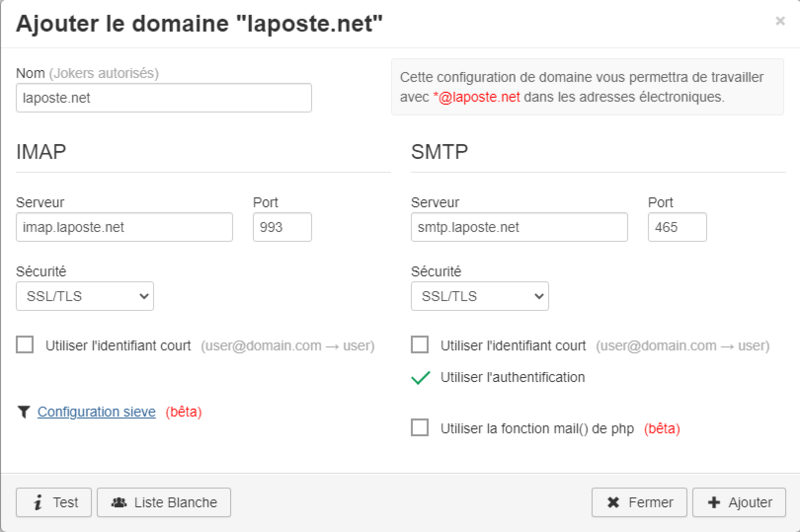Click the filter icon beside Configuration sieve

click(x=23, y=411)
